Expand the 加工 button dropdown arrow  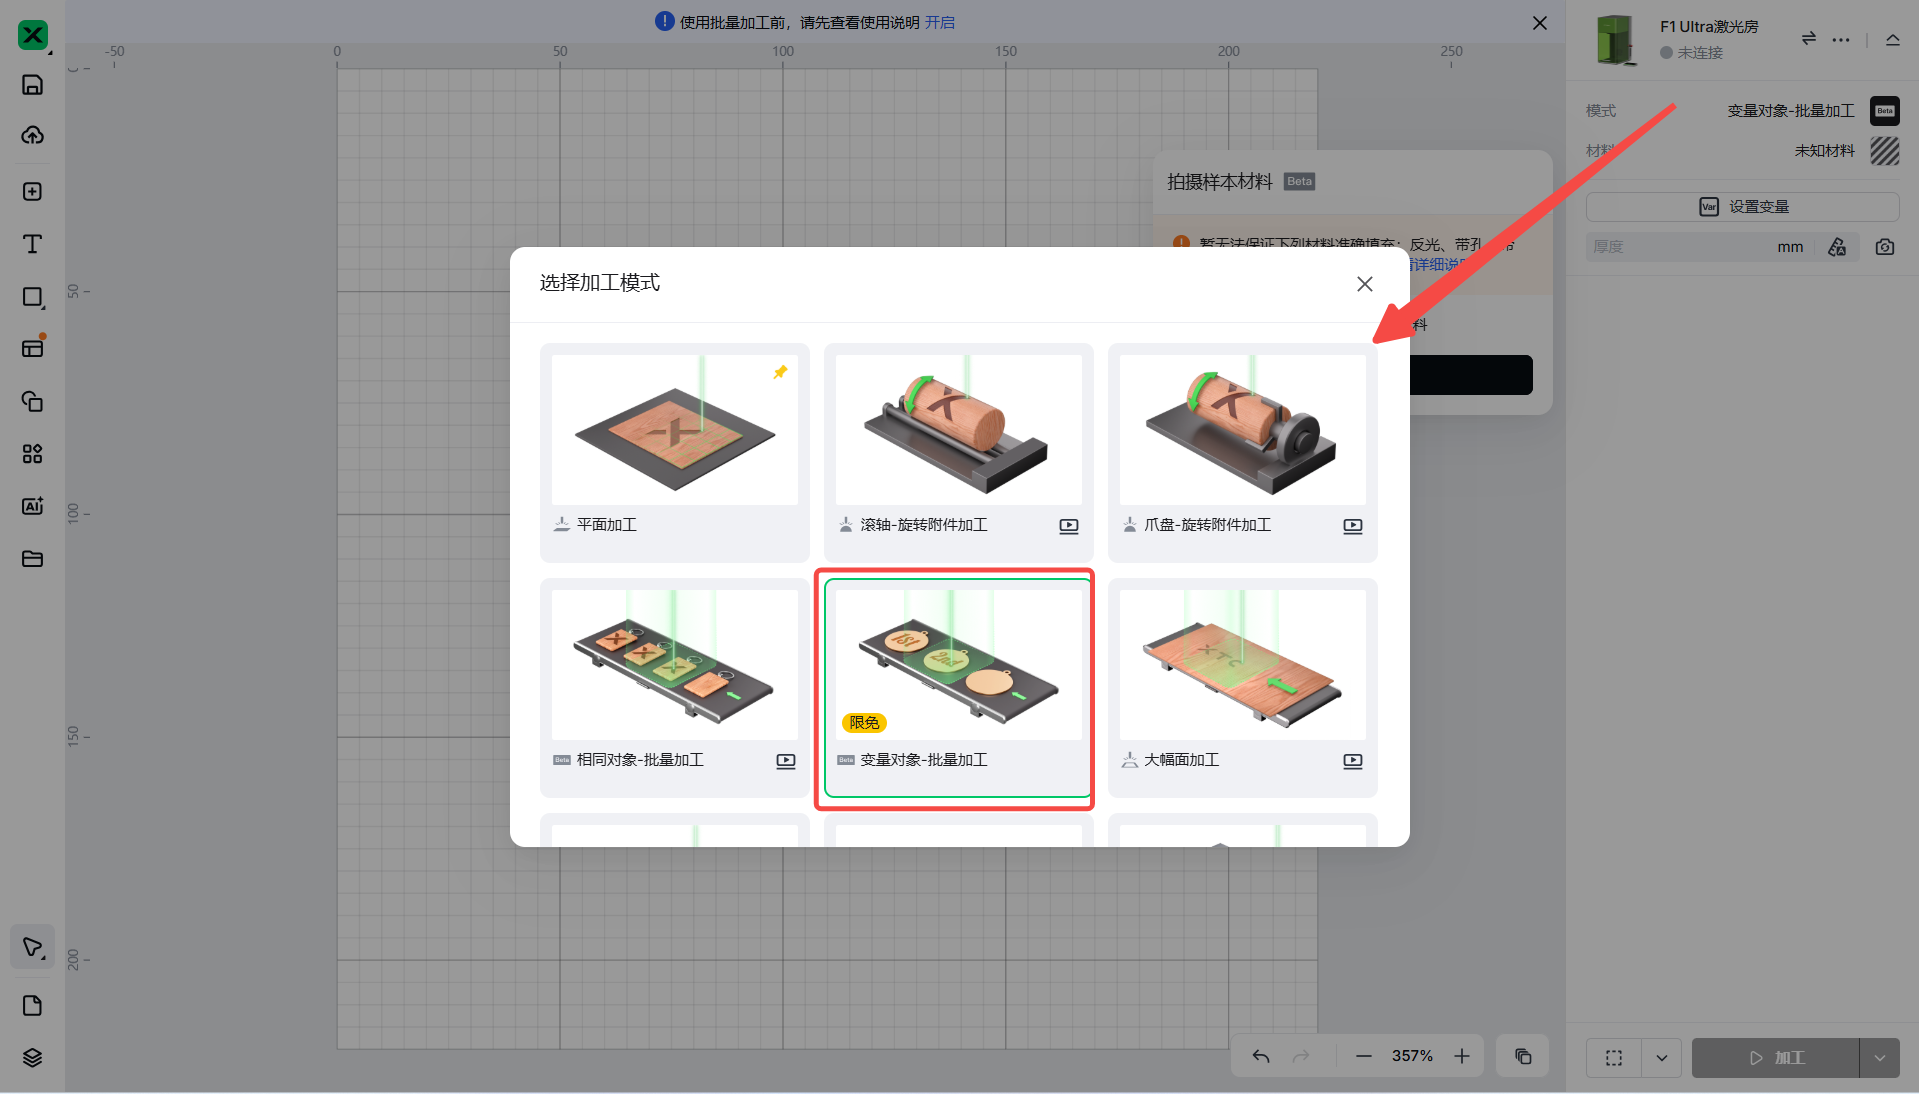pos(1880,1058)
